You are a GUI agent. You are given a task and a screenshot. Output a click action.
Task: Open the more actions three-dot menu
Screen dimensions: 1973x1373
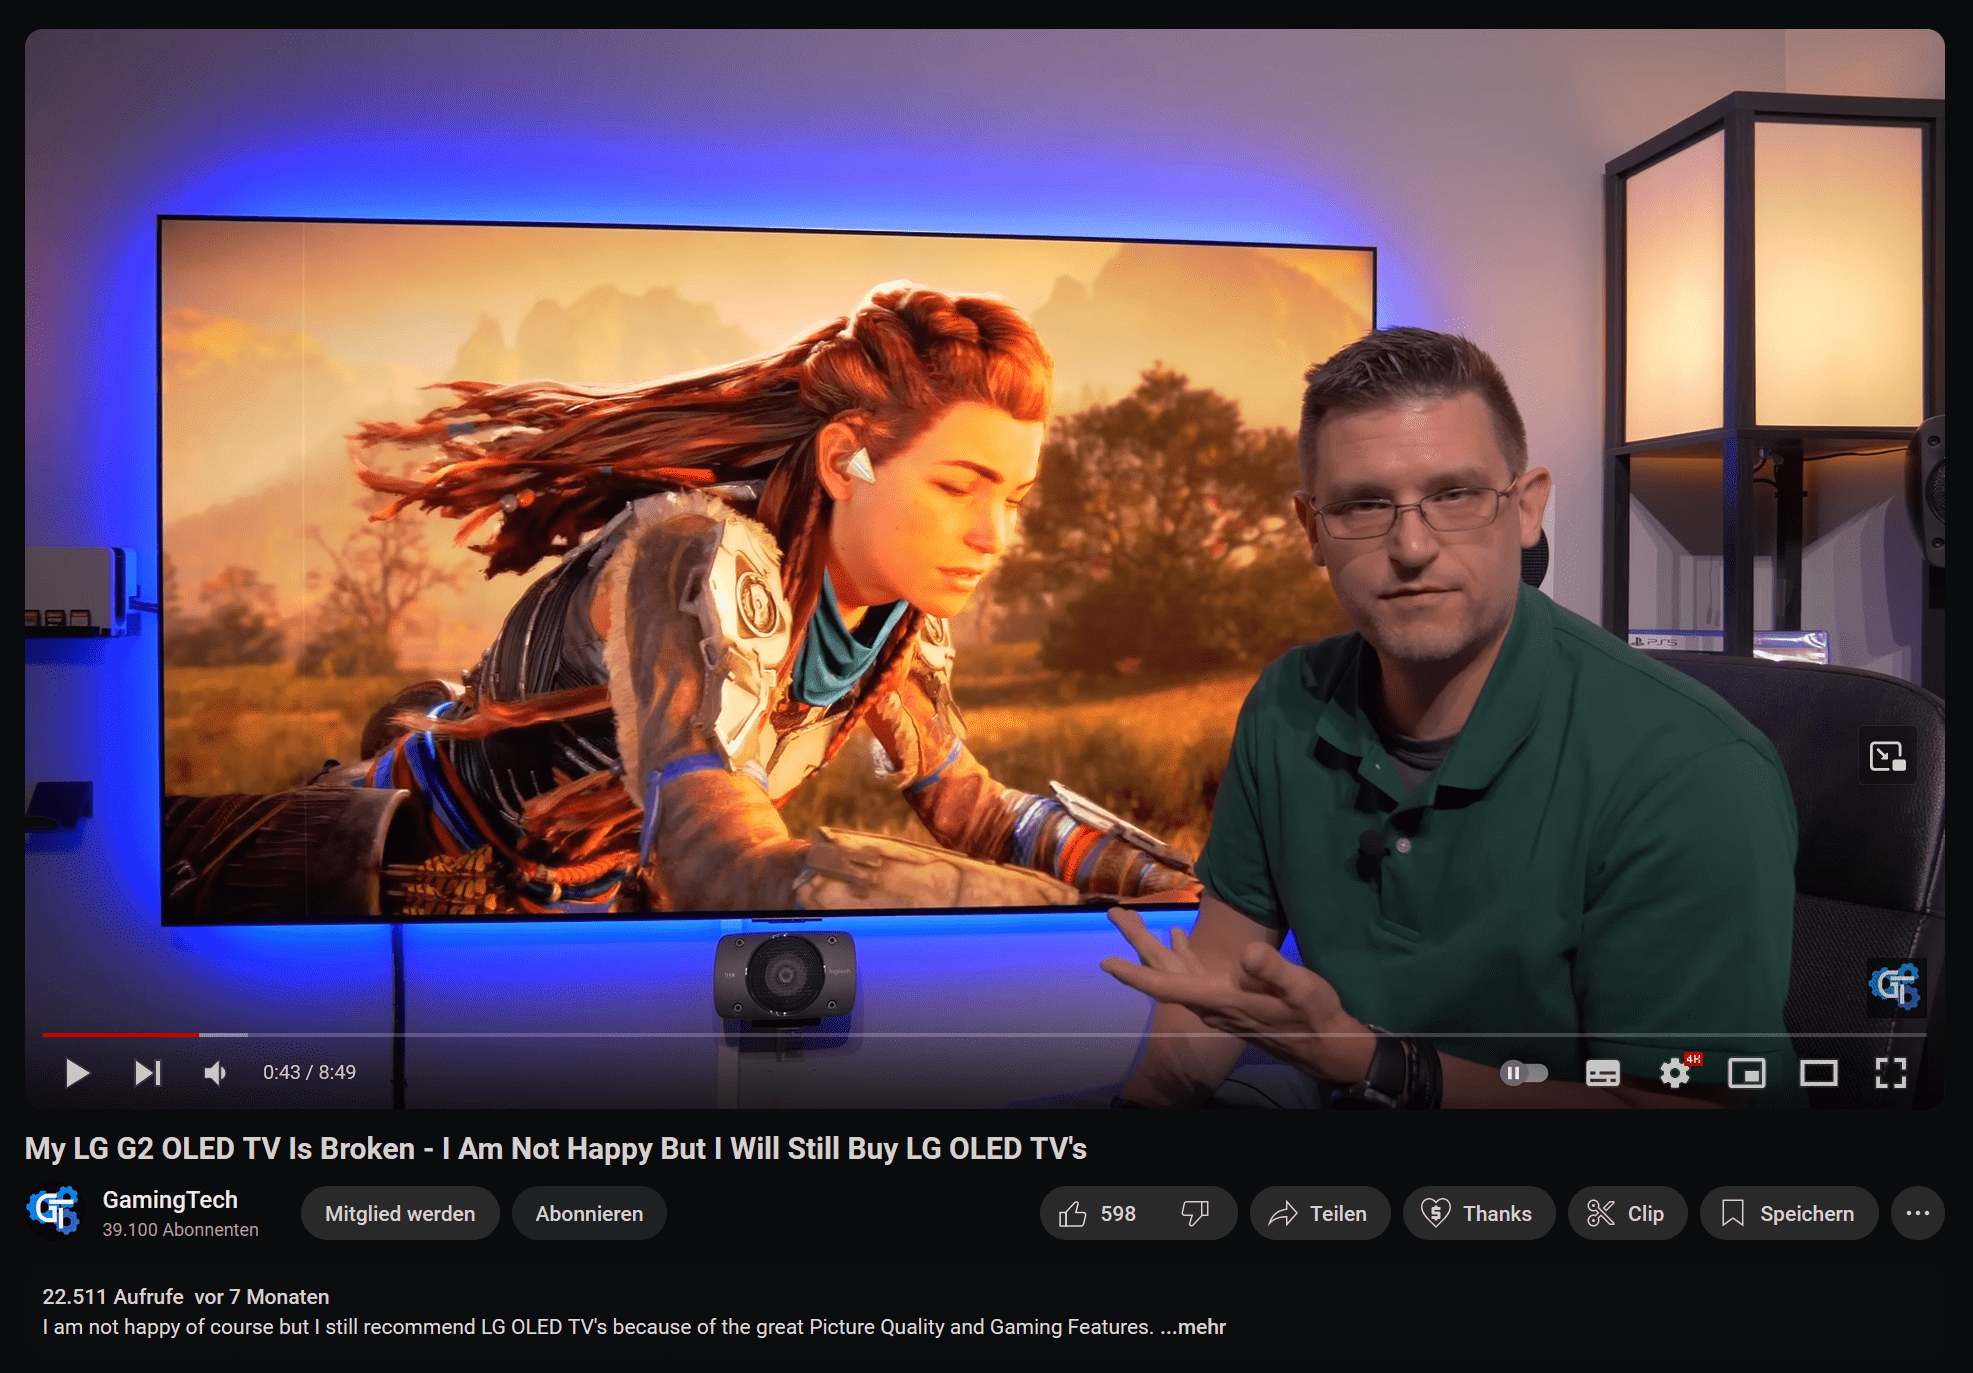point(1917,1213)
